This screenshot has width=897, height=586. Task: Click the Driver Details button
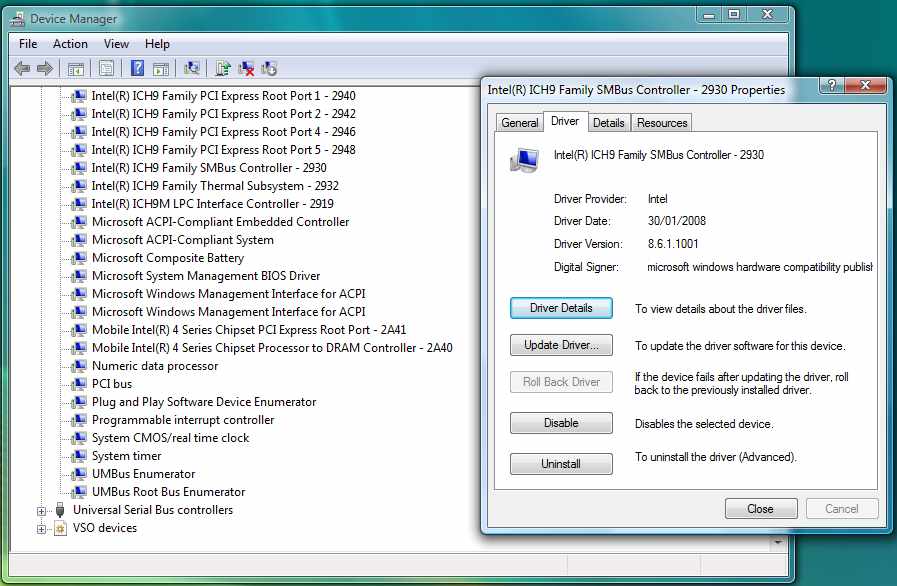pos(561,308)
